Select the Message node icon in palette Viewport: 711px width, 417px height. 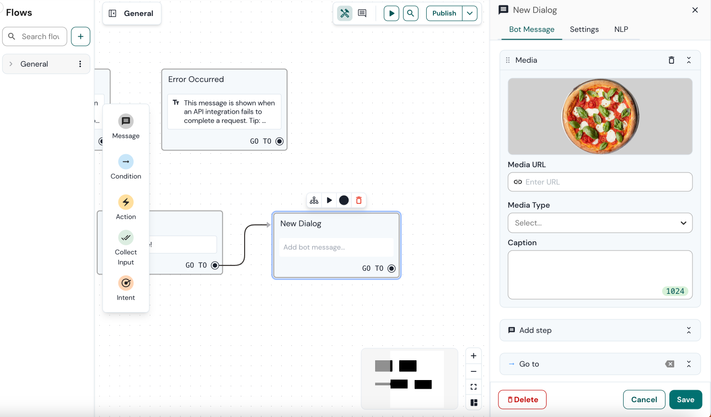[126, 121]
